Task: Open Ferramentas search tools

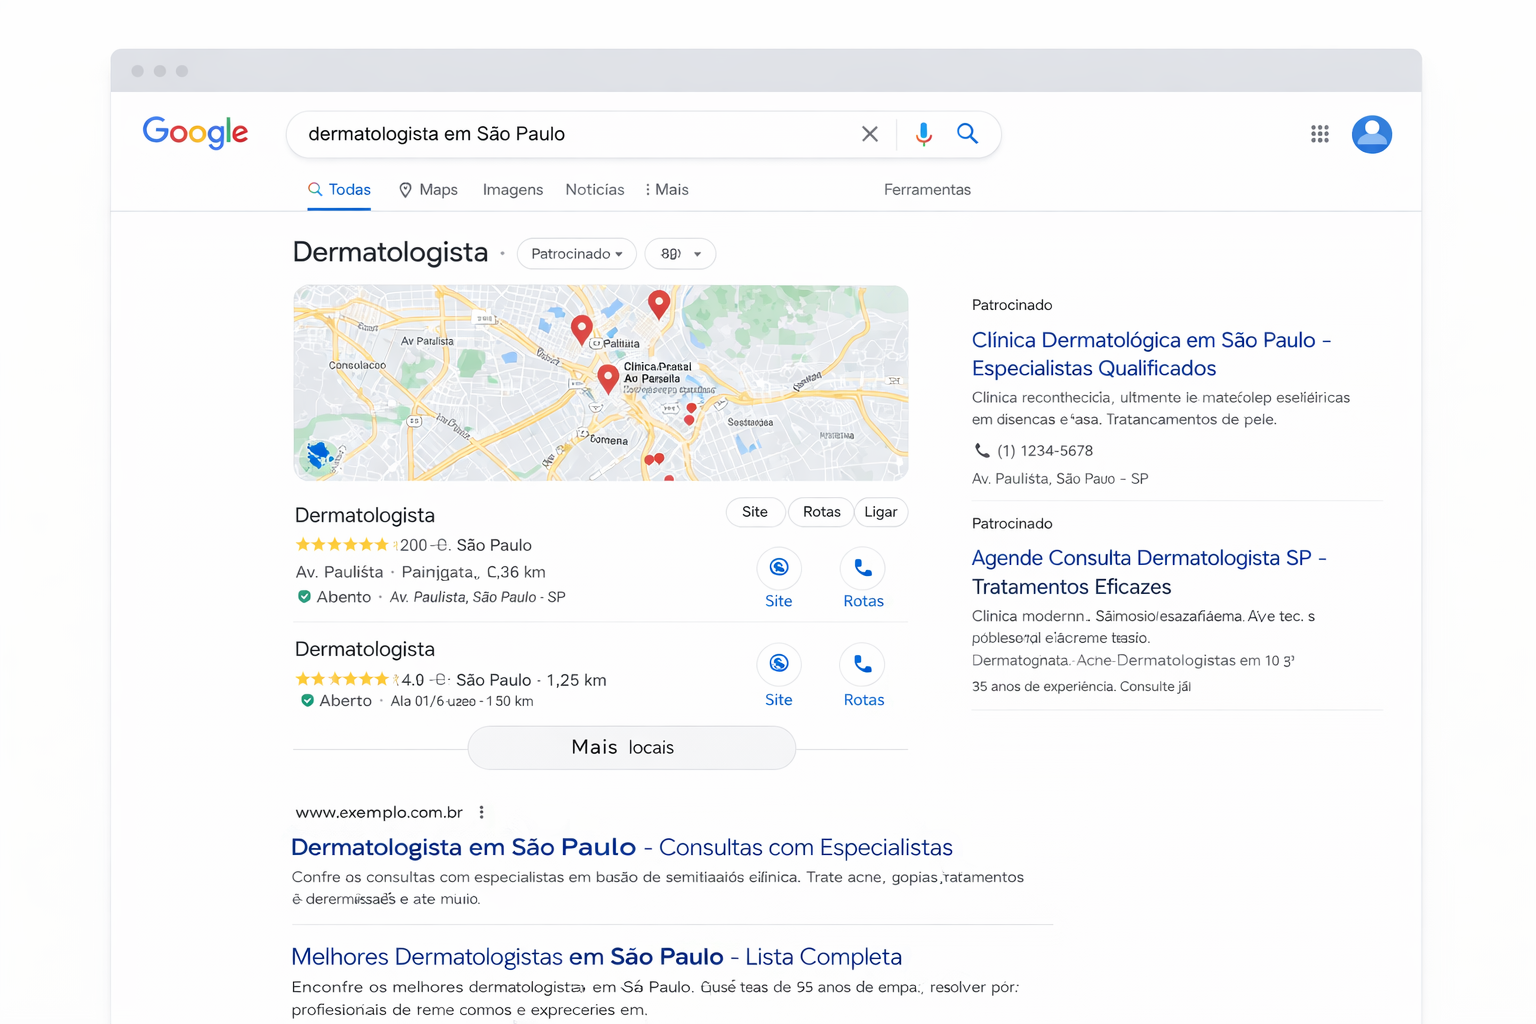Action: click(x=926, y=189)
